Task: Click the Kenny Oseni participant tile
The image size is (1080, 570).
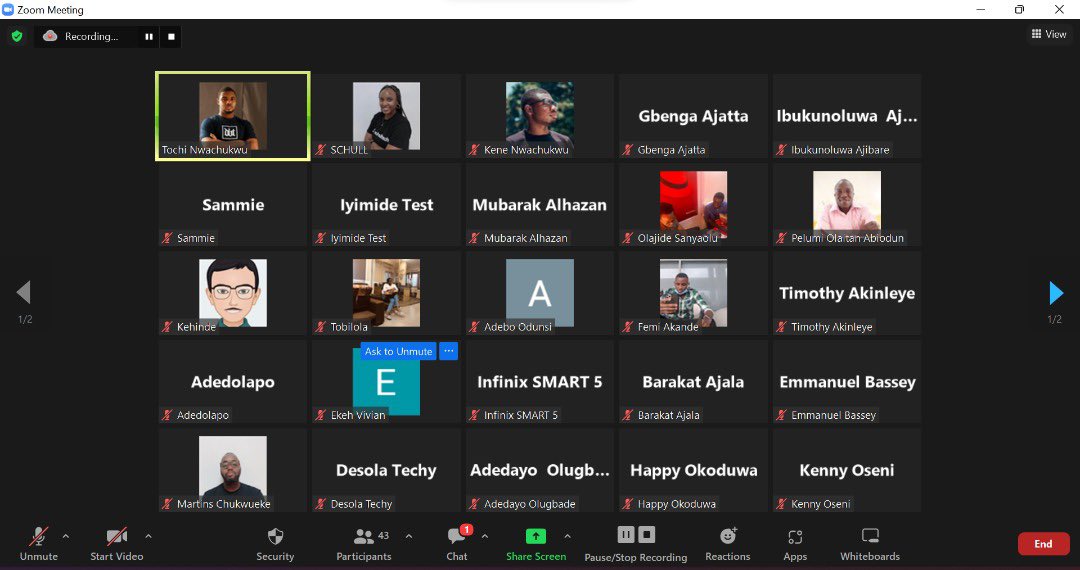Action: pos(847,470)
